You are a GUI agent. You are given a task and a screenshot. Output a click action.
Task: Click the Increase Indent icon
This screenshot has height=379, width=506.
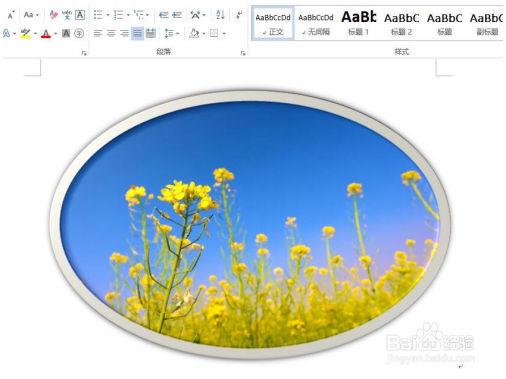pyautogui.click(x=177, y=15)
